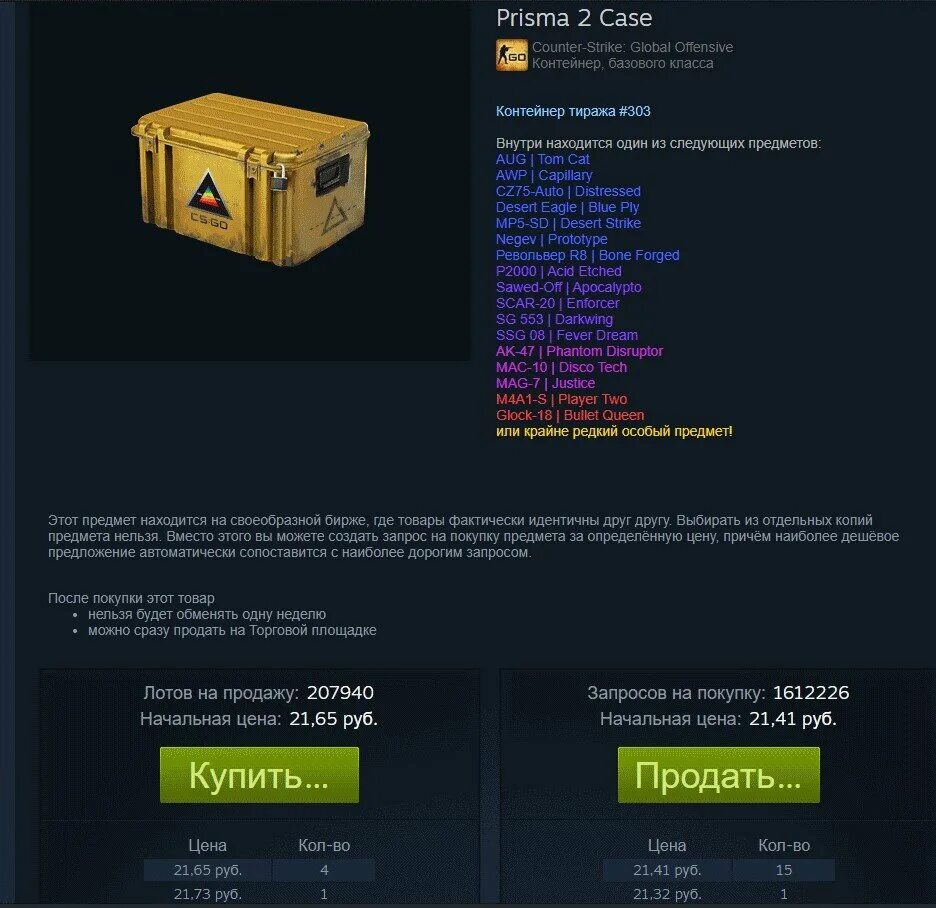Select the 21,65 руб. sell order row
The width and height of the screenshot is (936, 908).
(x=259, y=870)
